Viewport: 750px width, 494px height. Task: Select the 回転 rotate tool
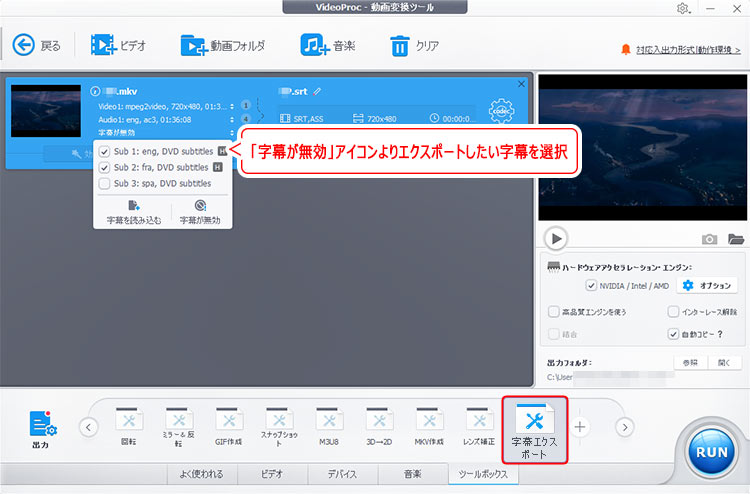pyautogui.click(x=129, y=427)
